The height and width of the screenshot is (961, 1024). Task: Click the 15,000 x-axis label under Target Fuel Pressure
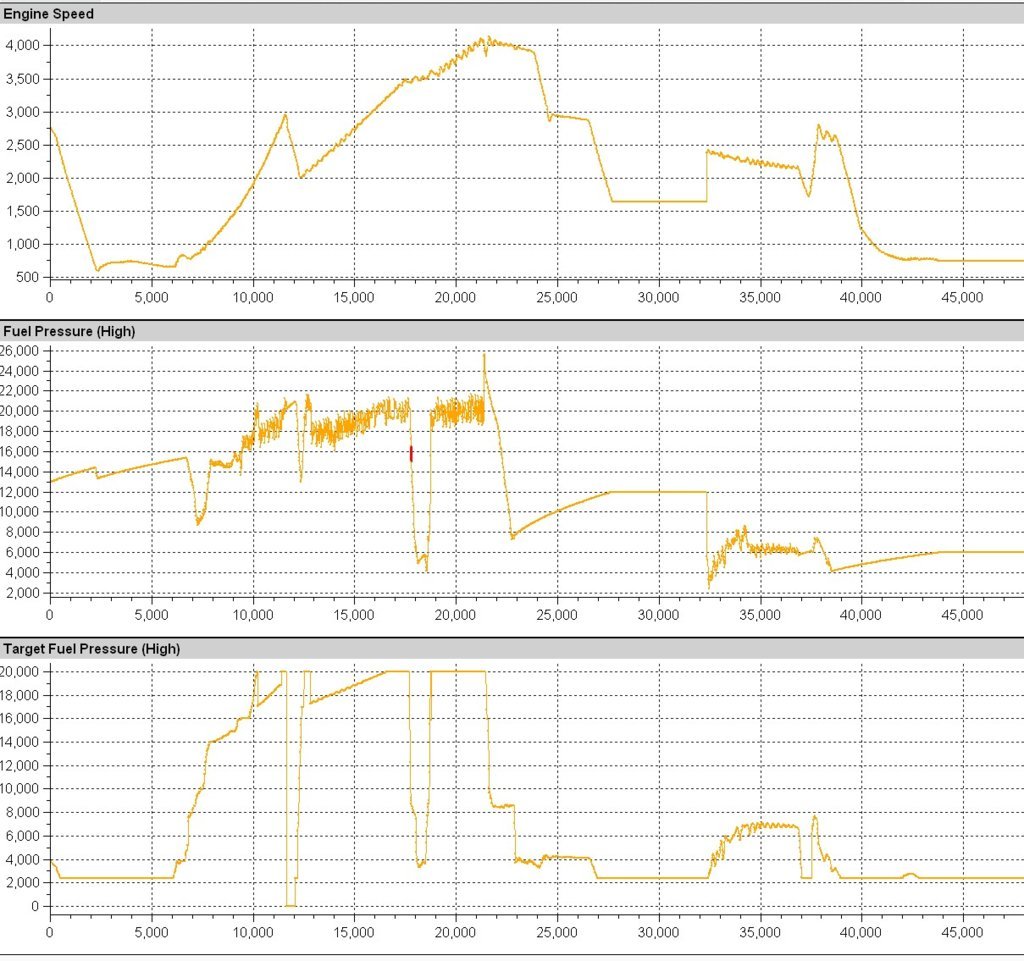tap(354, 932)
